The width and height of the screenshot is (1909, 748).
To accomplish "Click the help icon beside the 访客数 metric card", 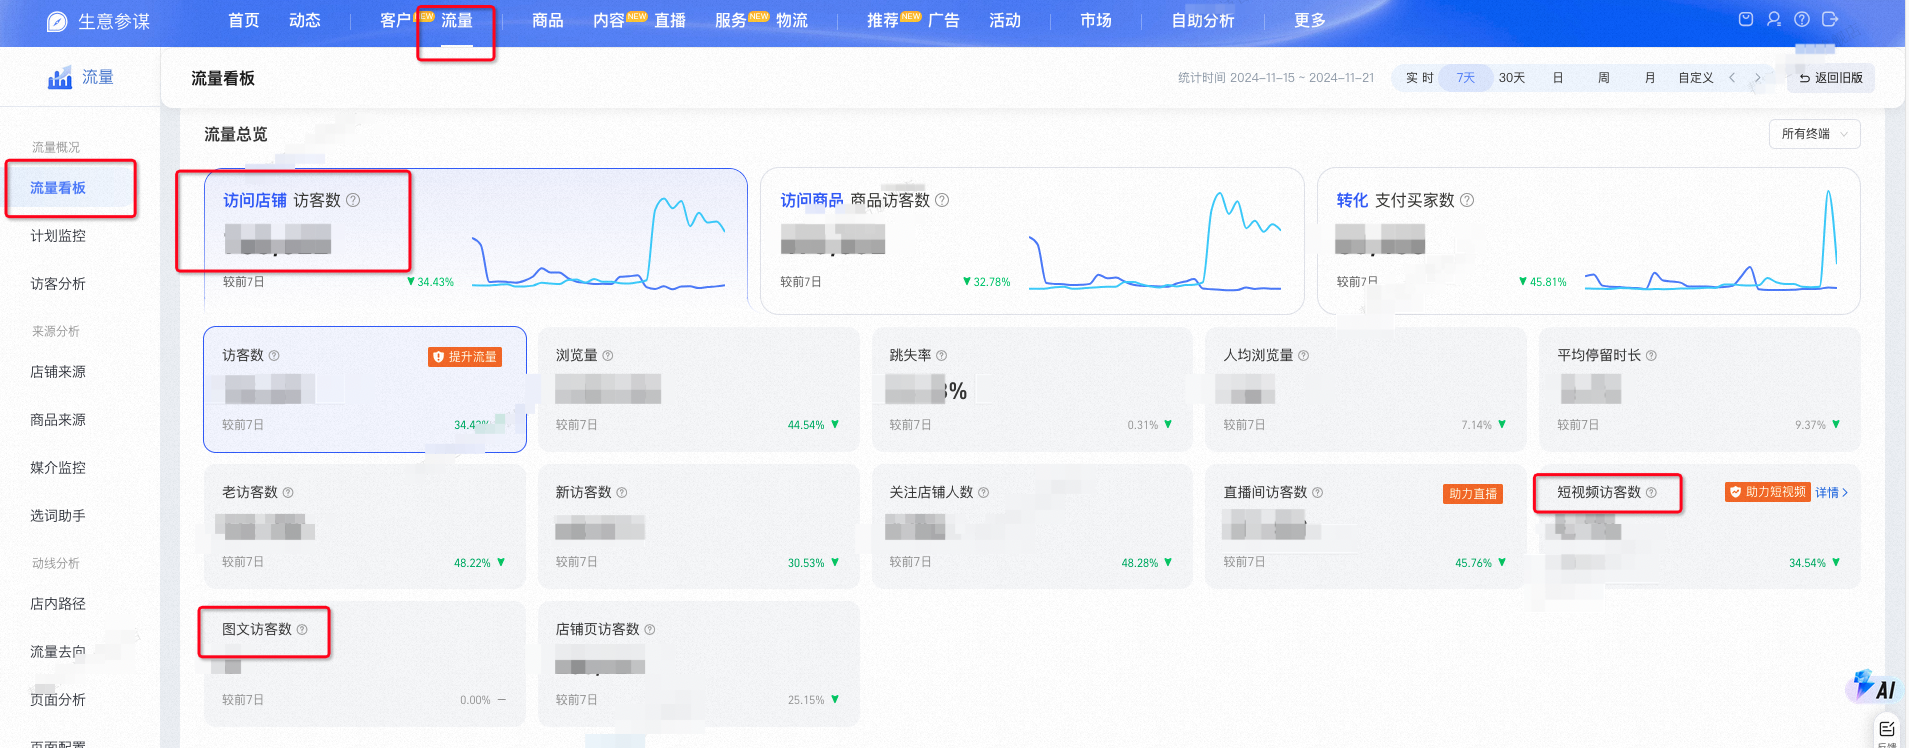I will point(274,356).
